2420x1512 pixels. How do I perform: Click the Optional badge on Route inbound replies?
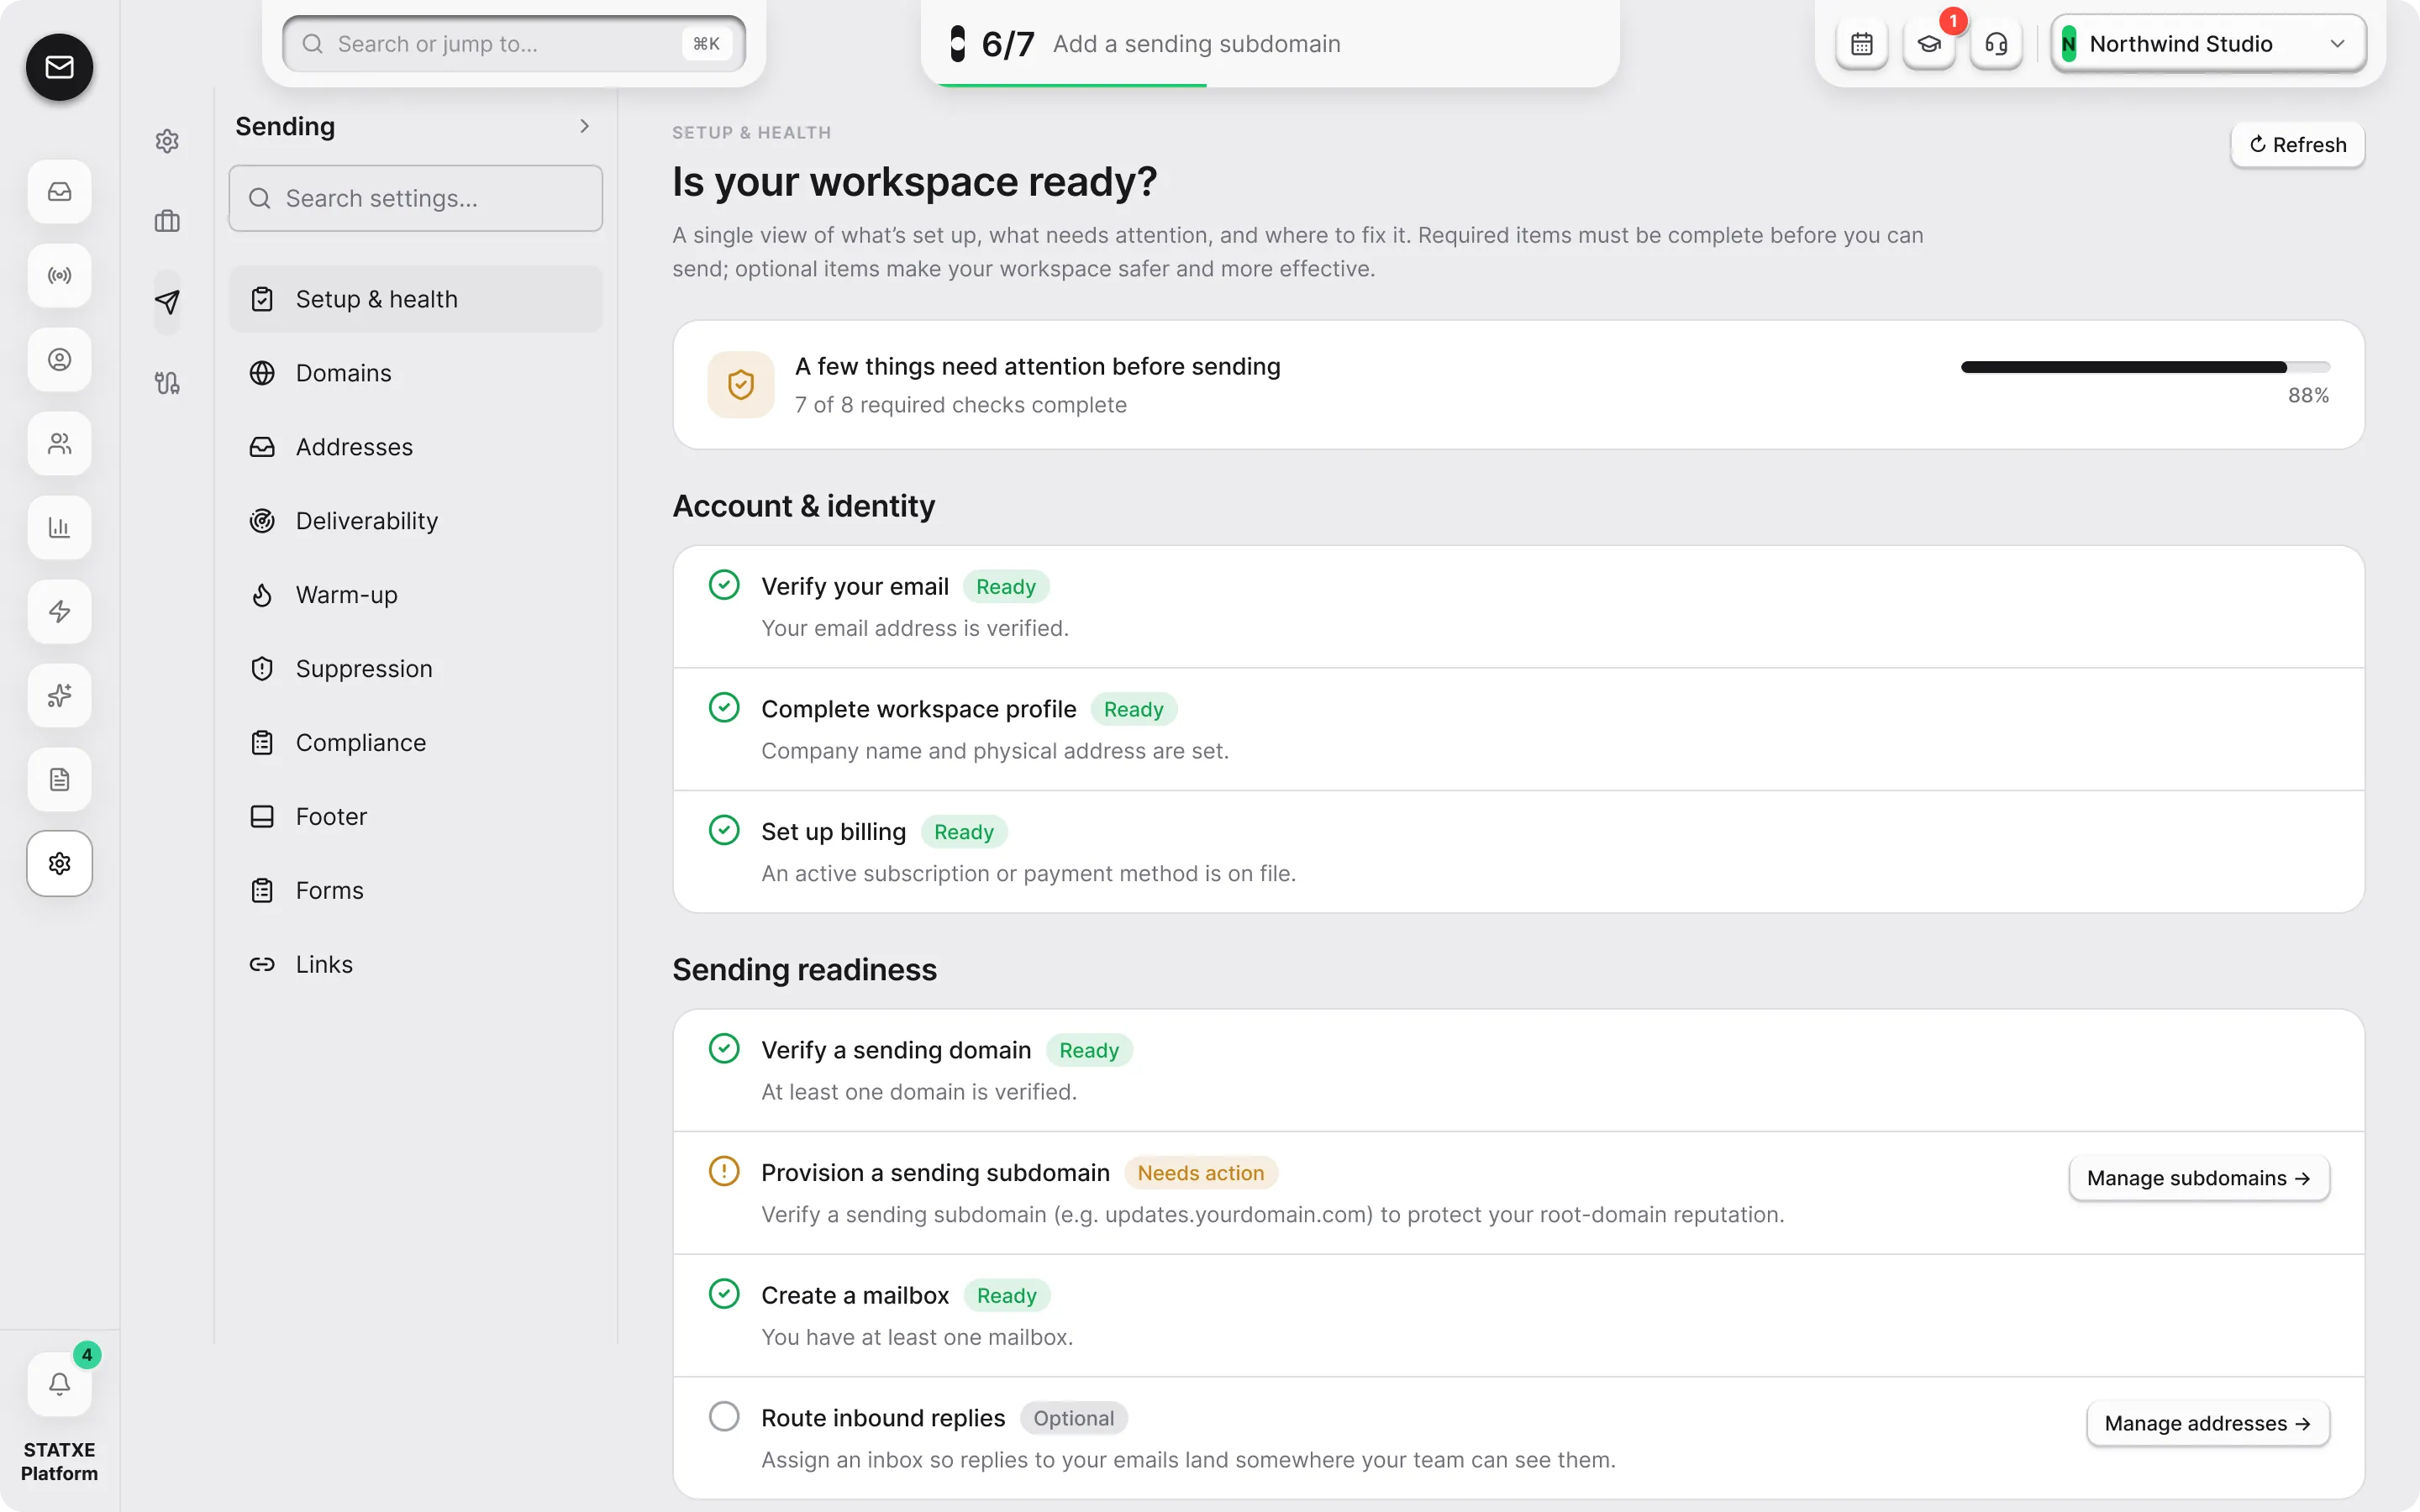point(1073,1418)
